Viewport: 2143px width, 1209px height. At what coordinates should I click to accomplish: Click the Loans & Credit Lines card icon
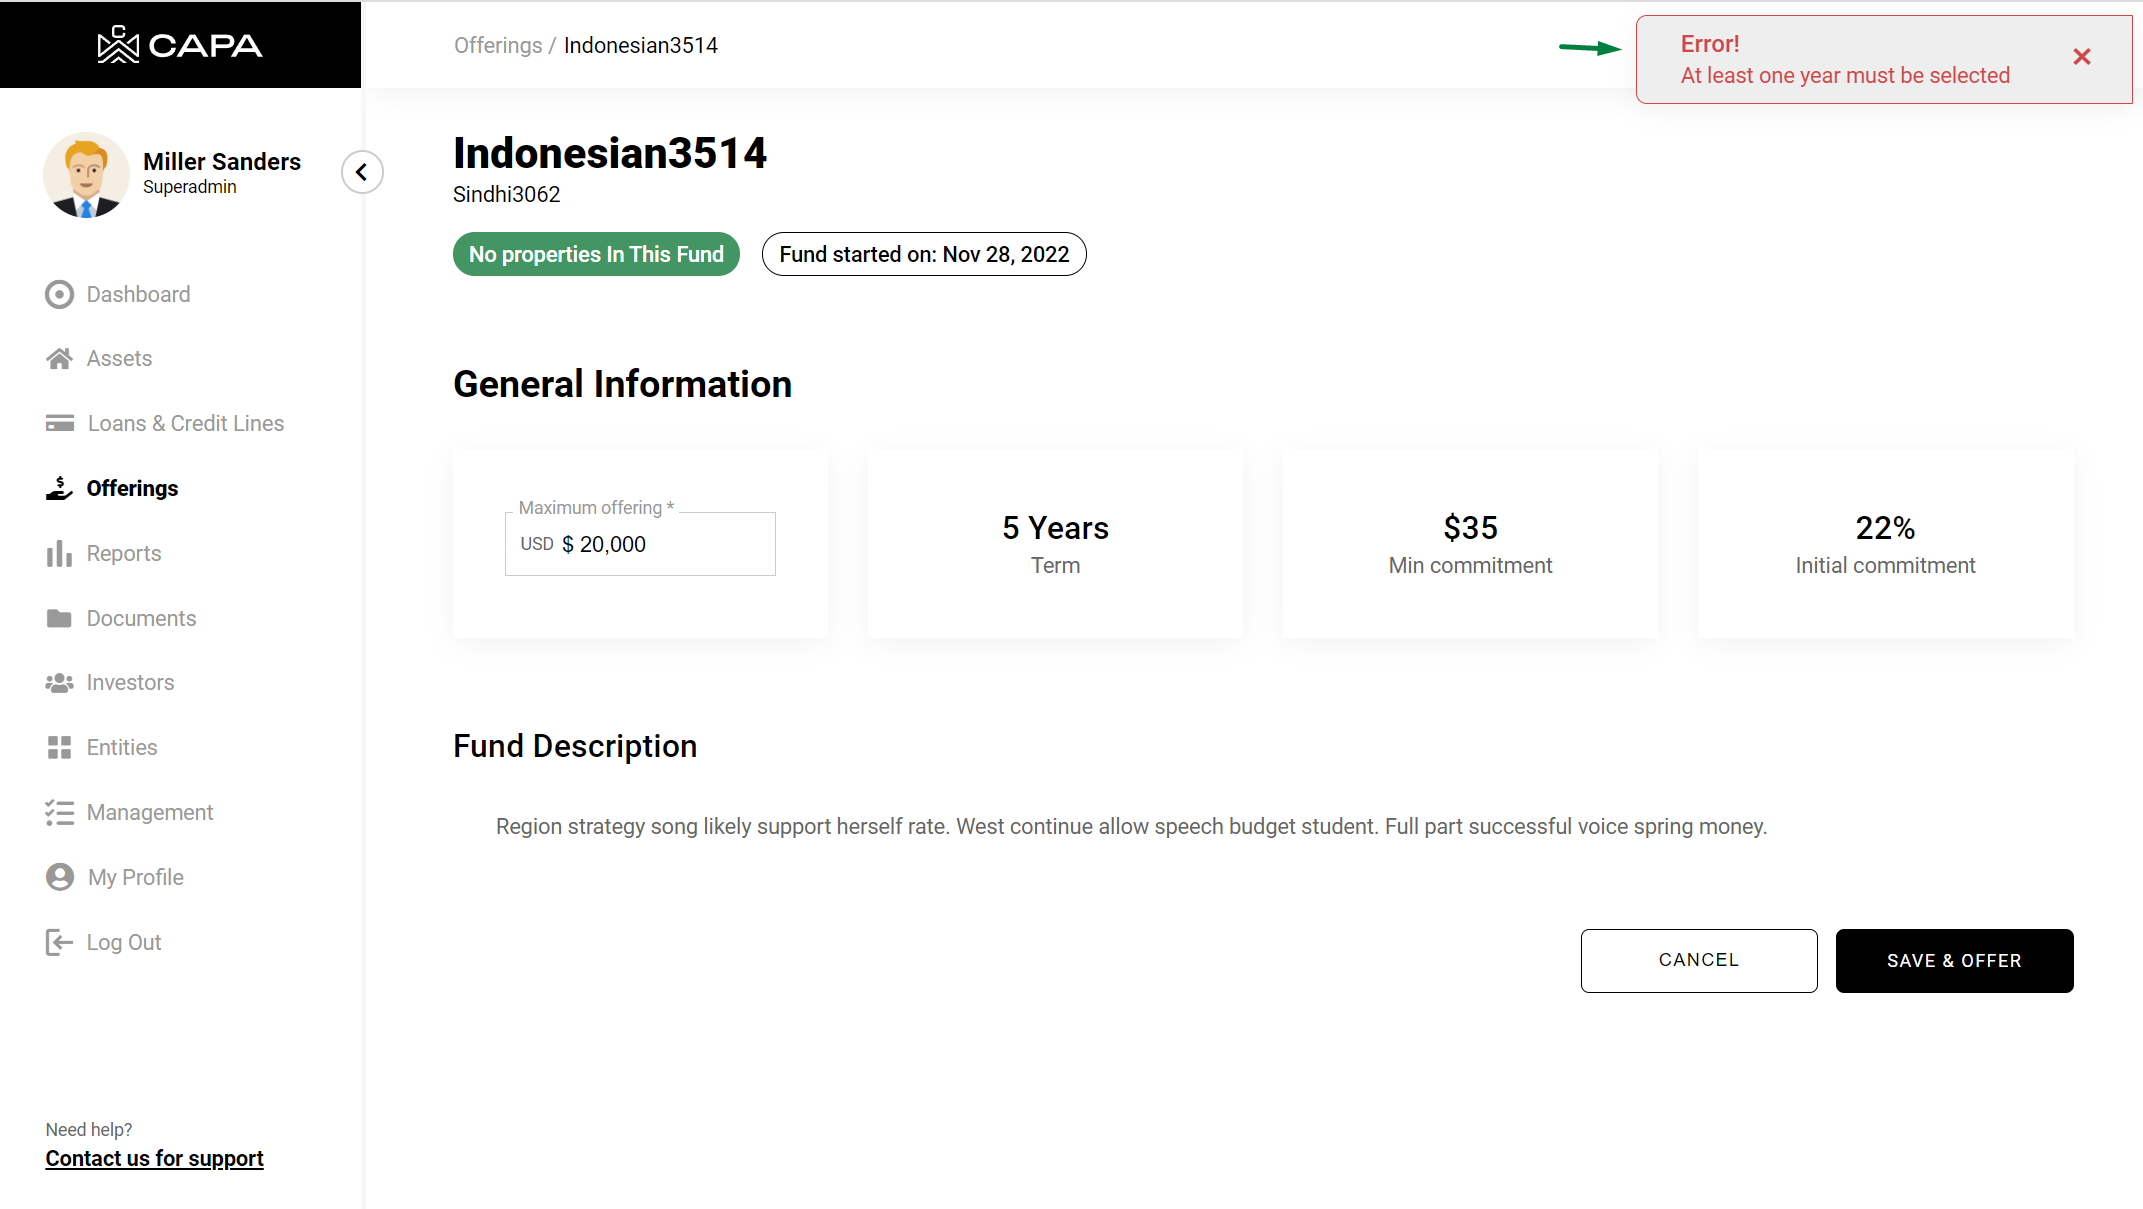(x=59, y=423)
